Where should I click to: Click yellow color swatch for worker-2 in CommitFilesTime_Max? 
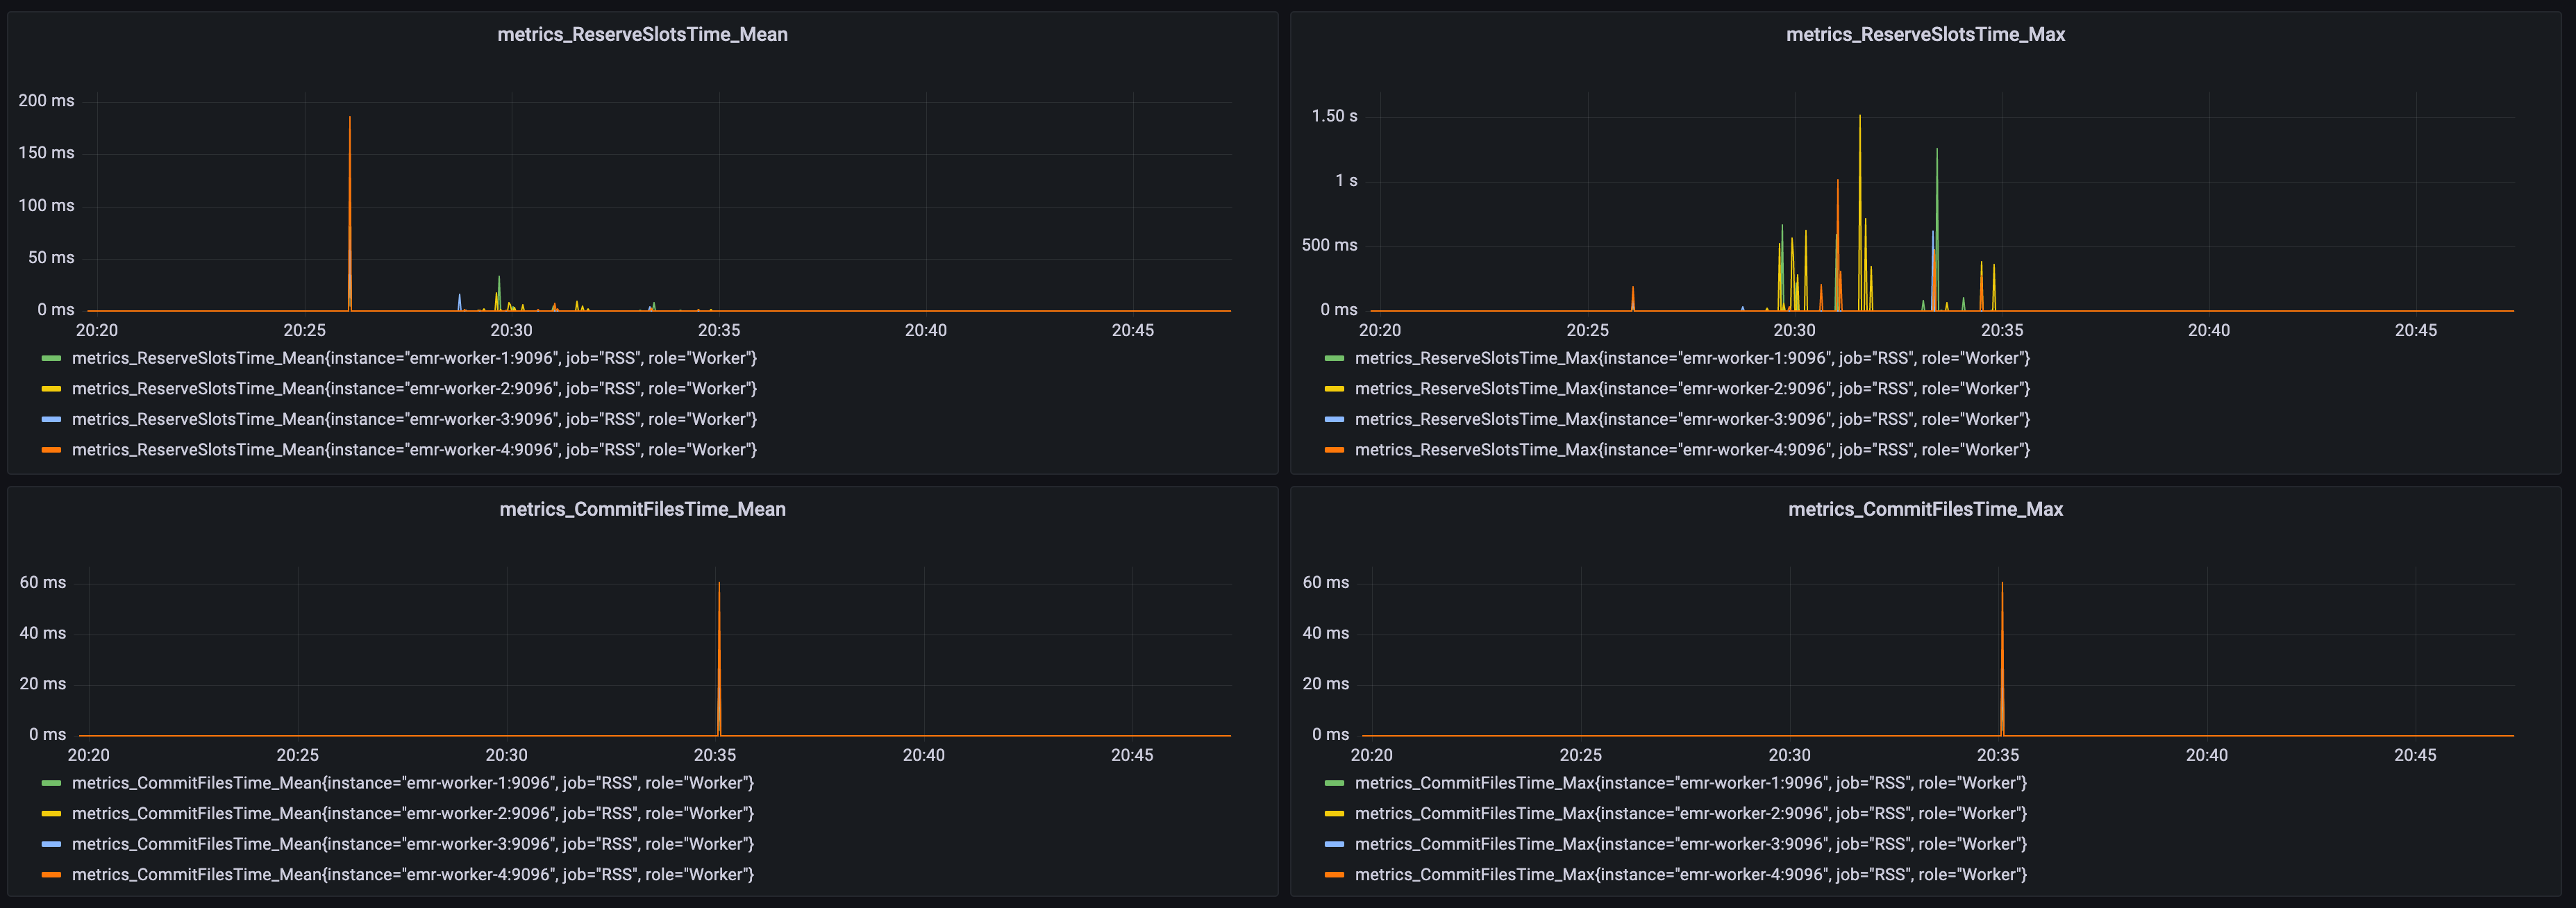[x=1334, y=813]
